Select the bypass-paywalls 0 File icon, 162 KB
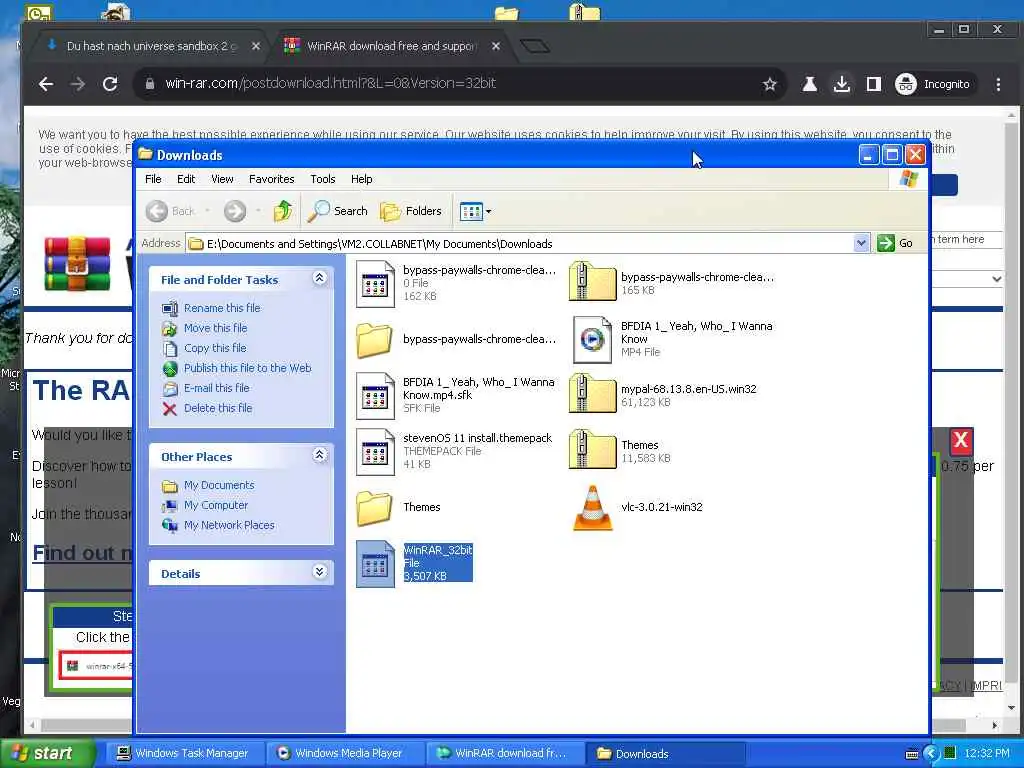 click(375, 283)
